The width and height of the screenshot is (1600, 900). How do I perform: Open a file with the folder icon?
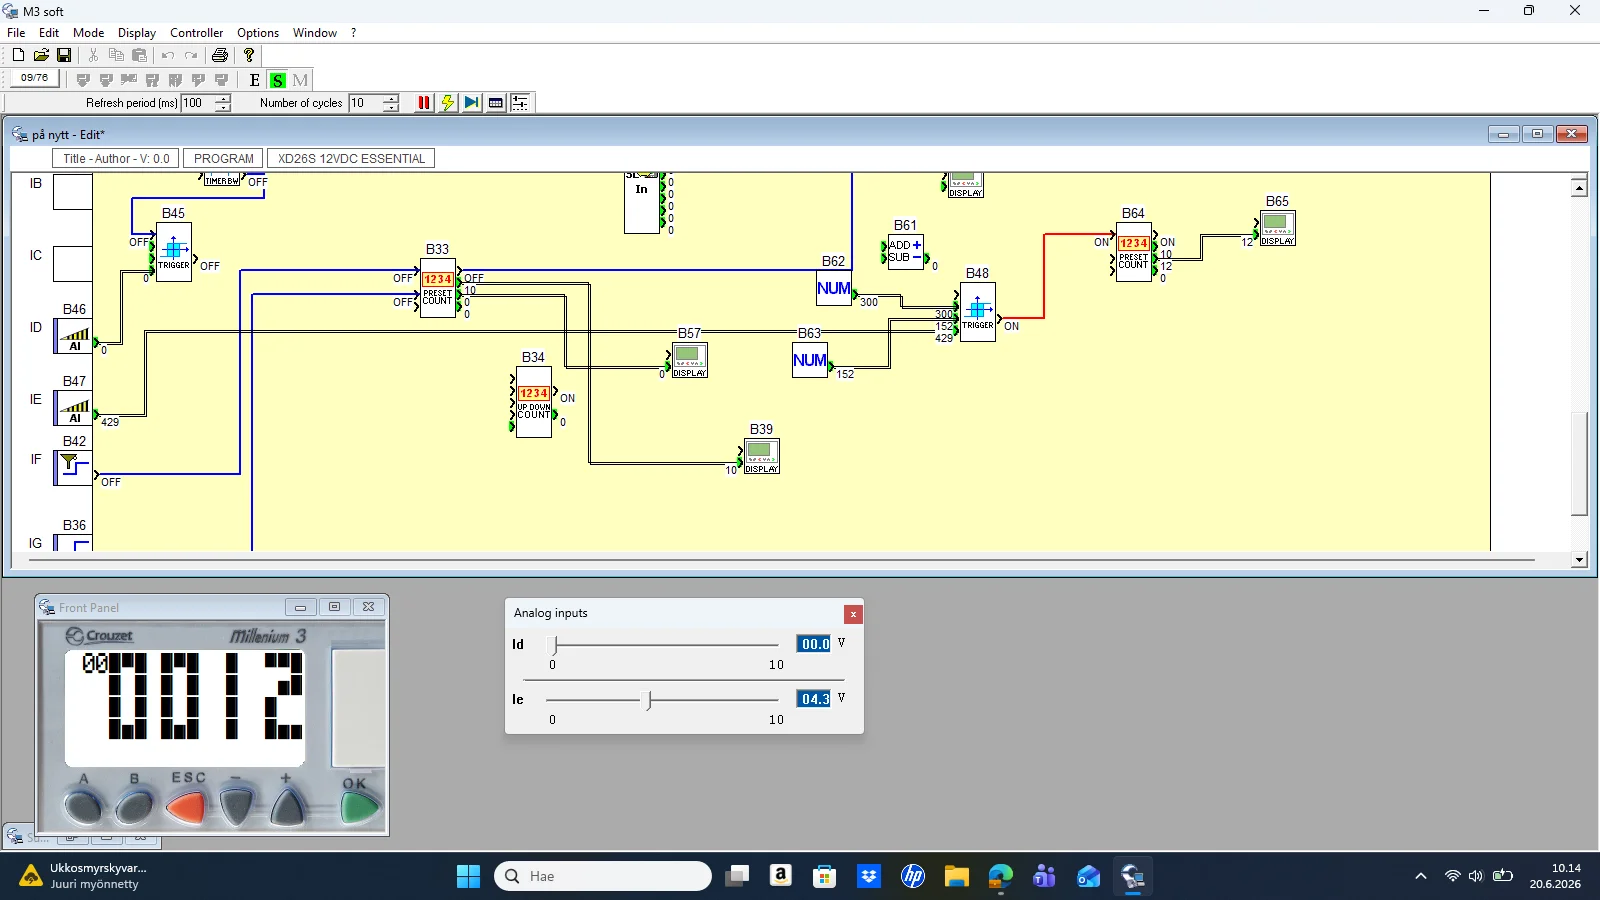41,55
